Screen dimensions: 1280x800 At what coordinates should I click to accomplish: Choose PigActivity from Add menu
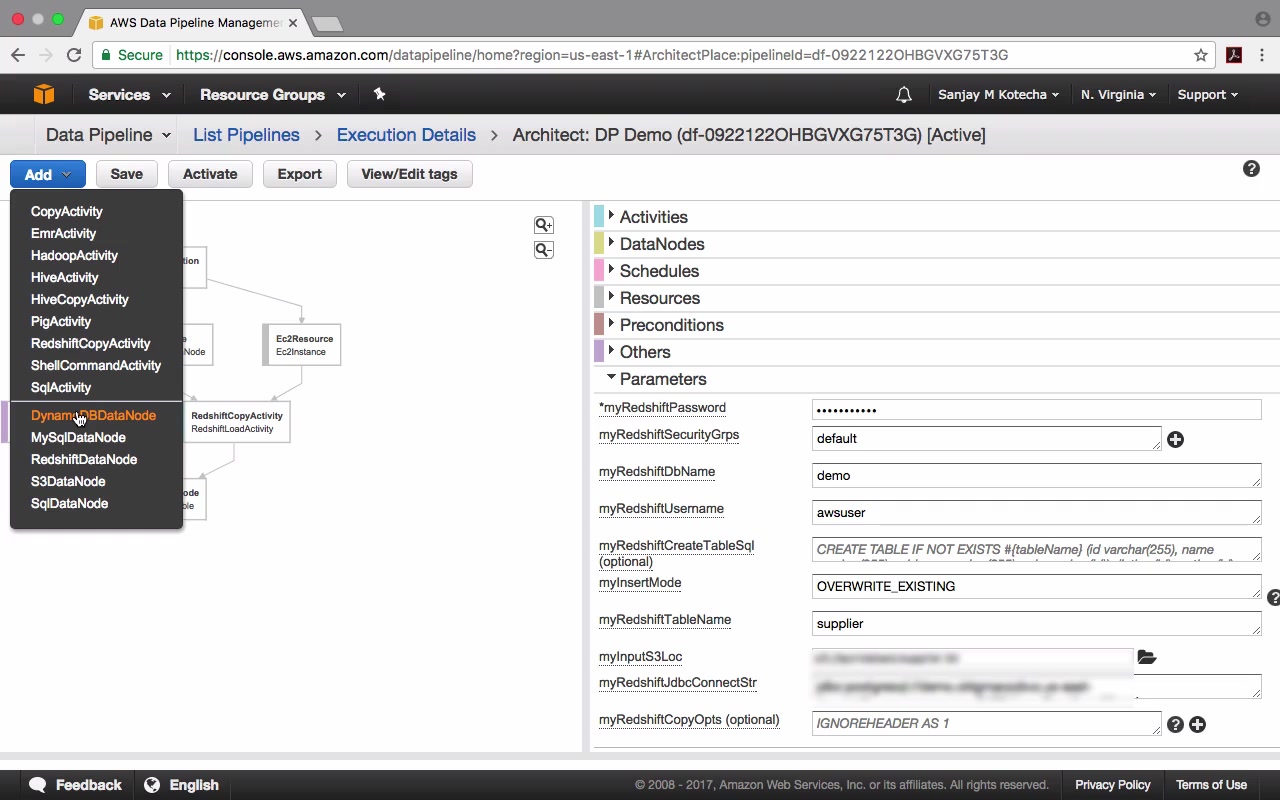60,321
